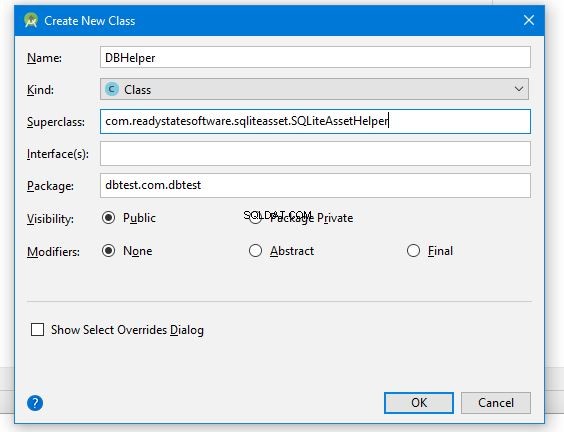This screenshot has width=564, height=432.
Task: Click the Android Studio logo in title bar
Action: (31, 20)
